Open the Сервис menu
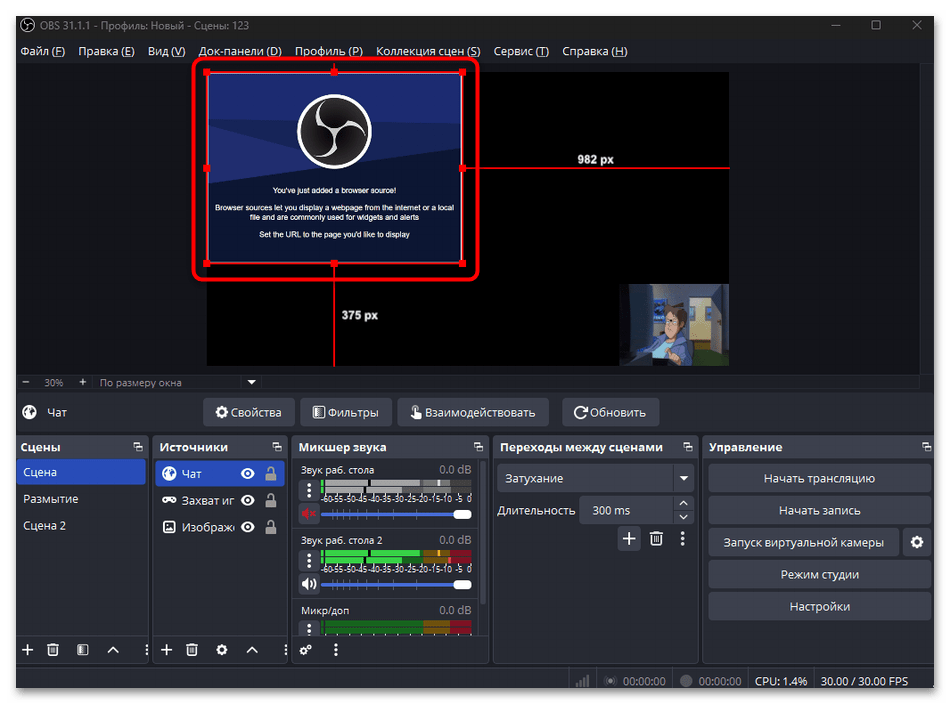 521,51
